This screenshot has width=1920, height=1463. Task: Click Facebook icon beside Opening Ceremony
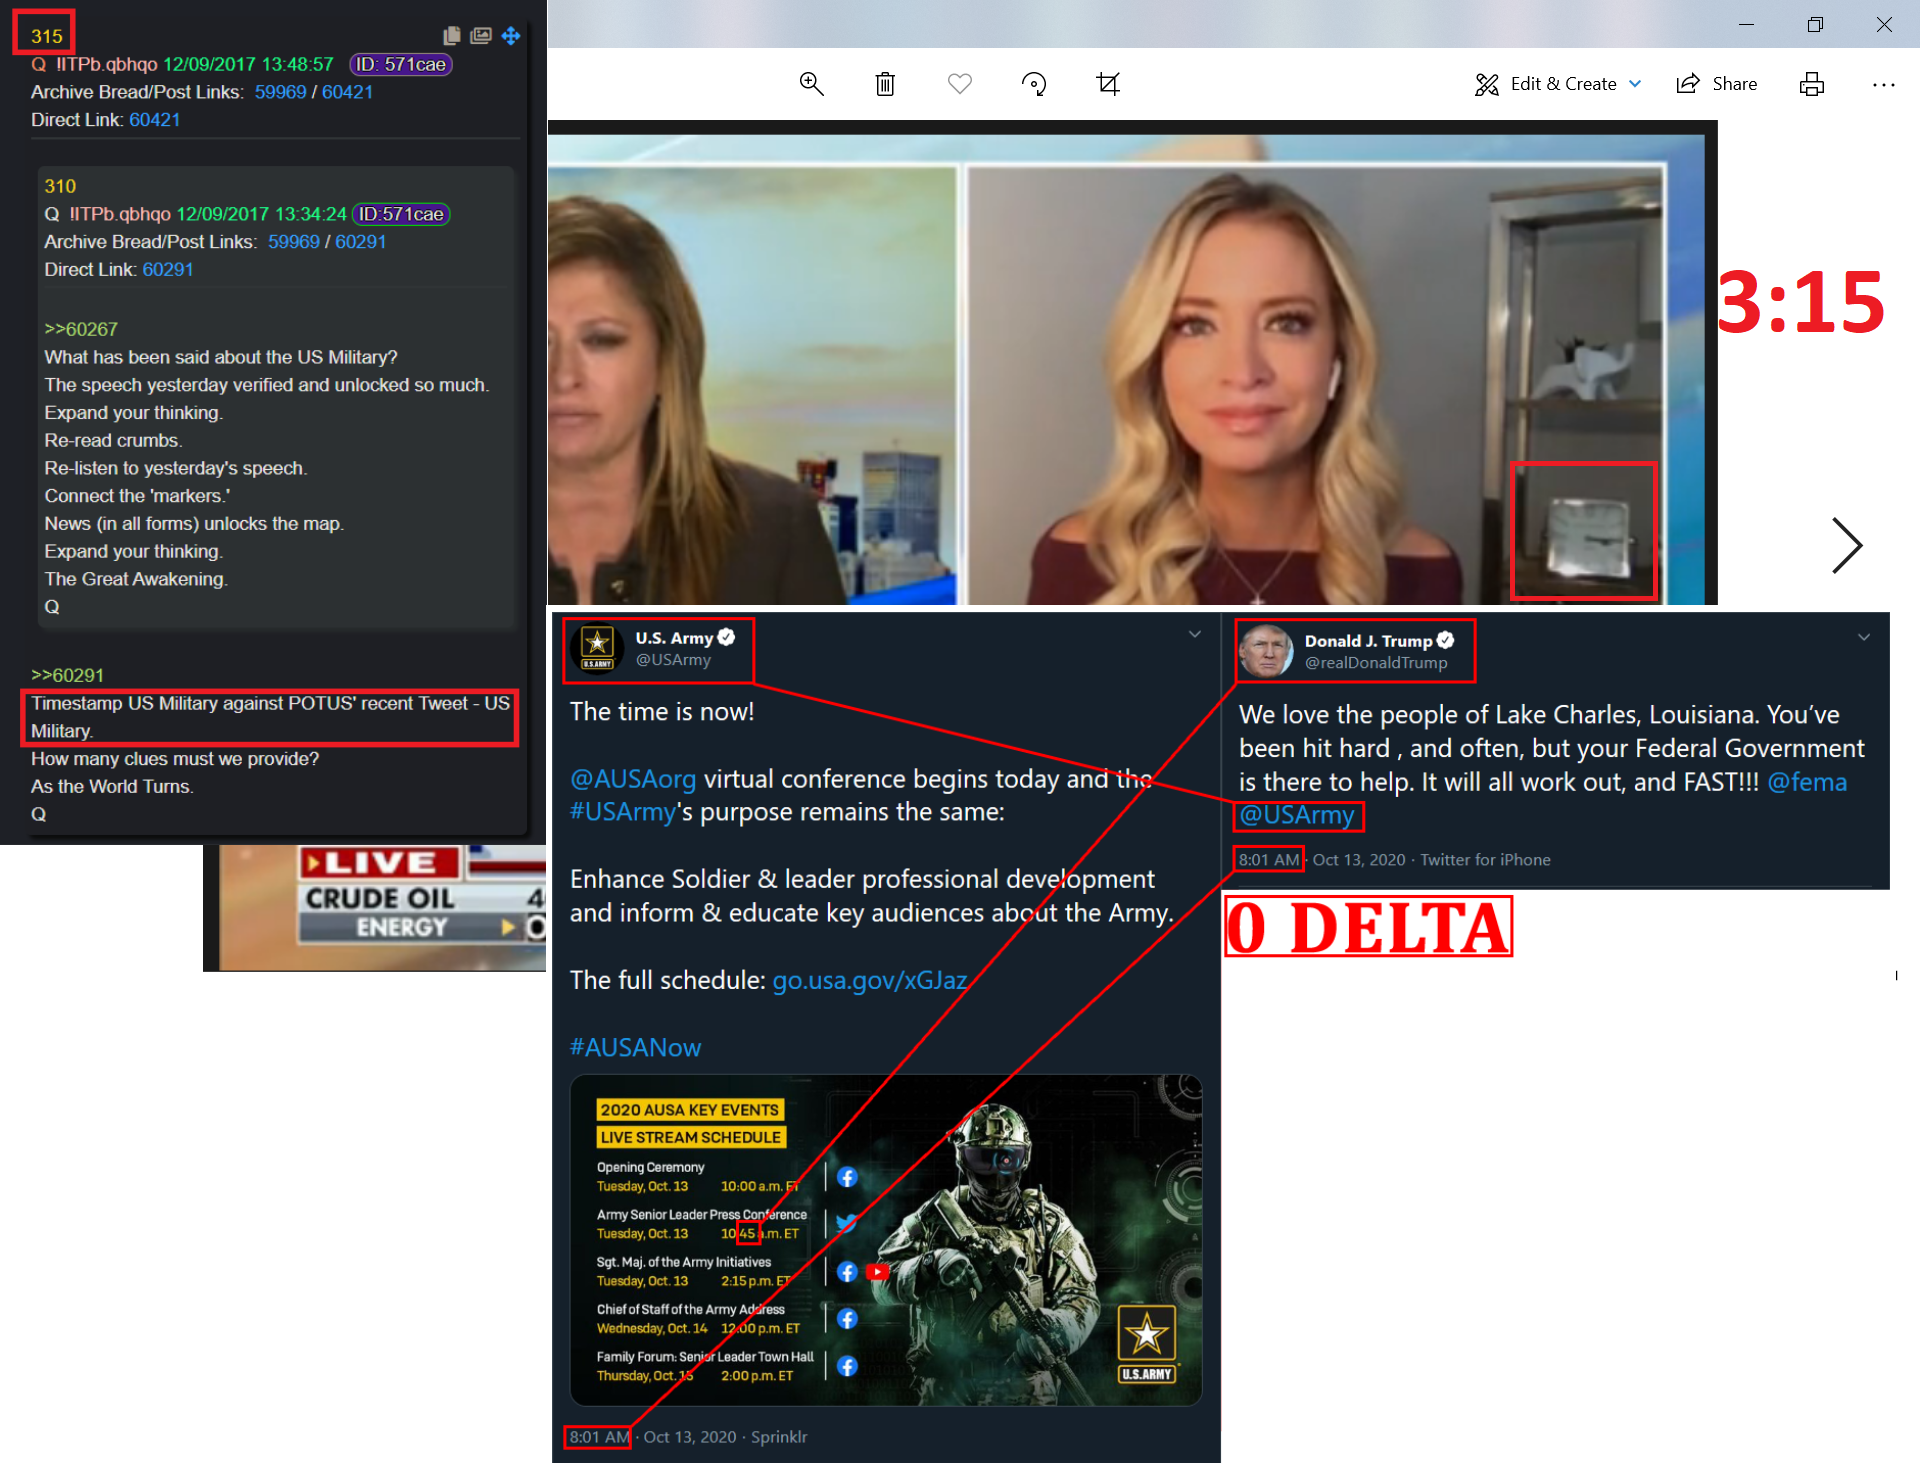pos(847,1177)
